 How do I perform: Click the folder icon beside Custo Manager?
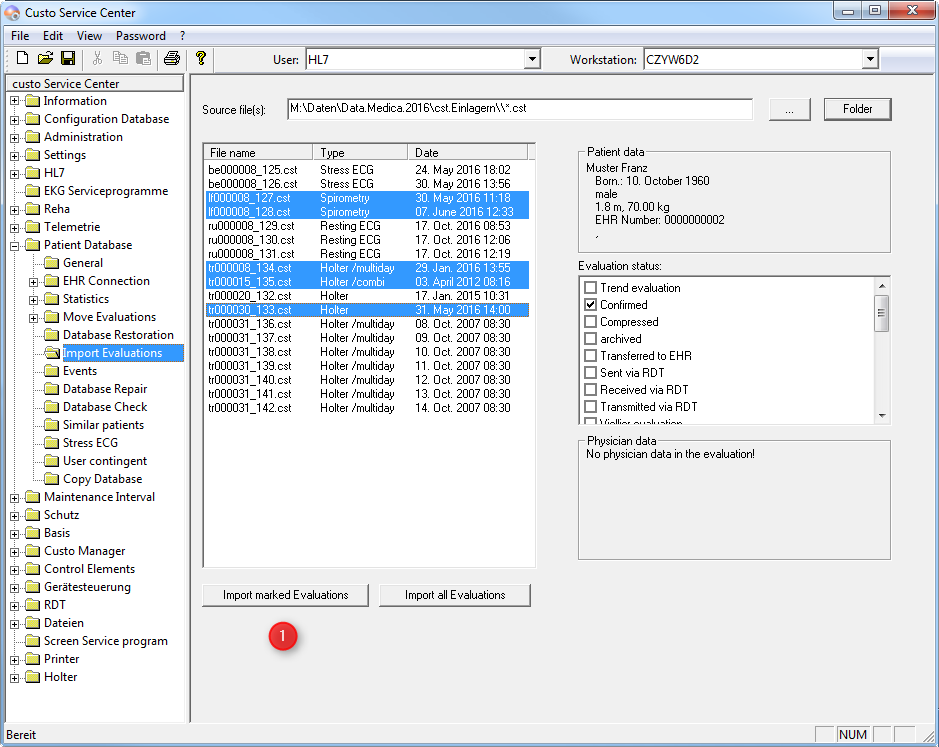coord(33,551)
